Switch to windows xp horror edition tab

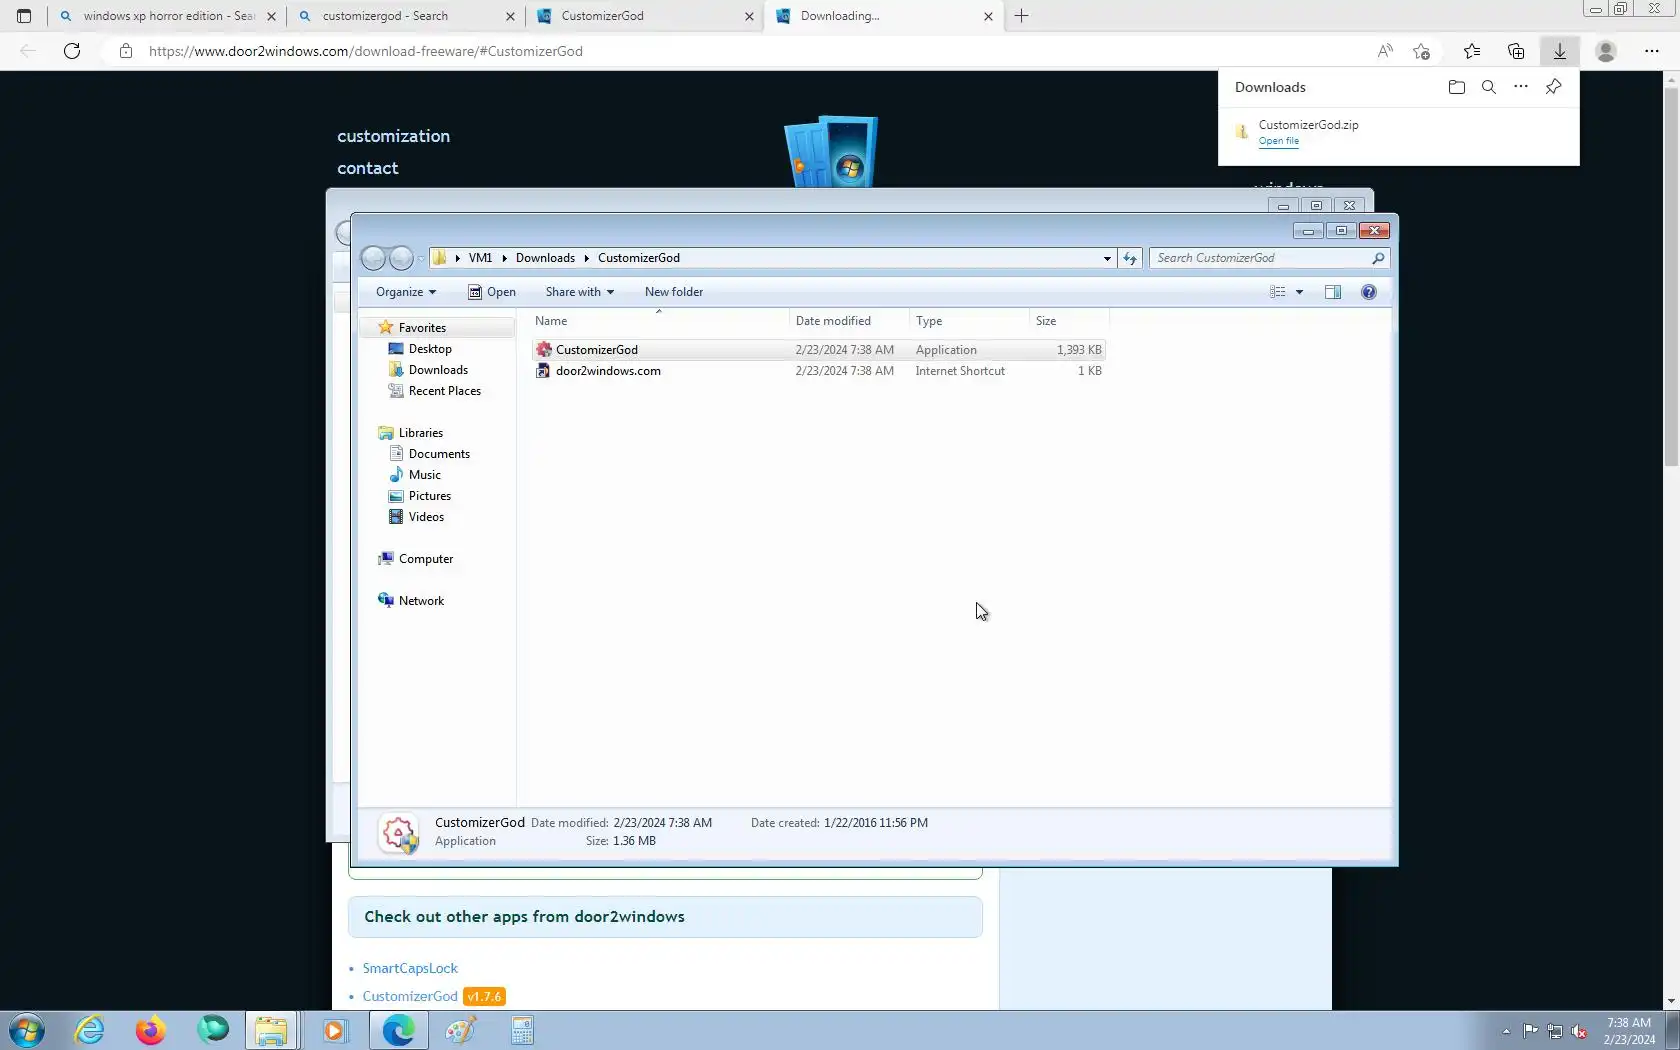tap(167, 16)
